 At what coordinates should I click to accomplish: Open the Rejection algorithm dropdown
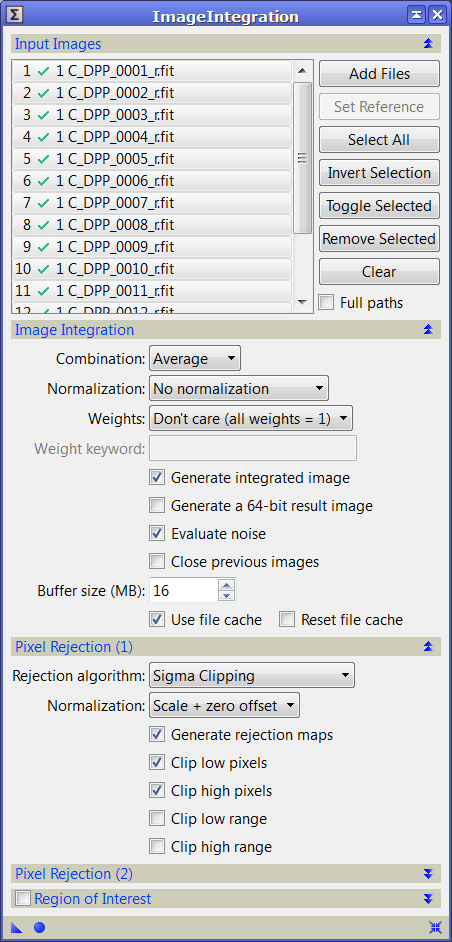[252, 675]
